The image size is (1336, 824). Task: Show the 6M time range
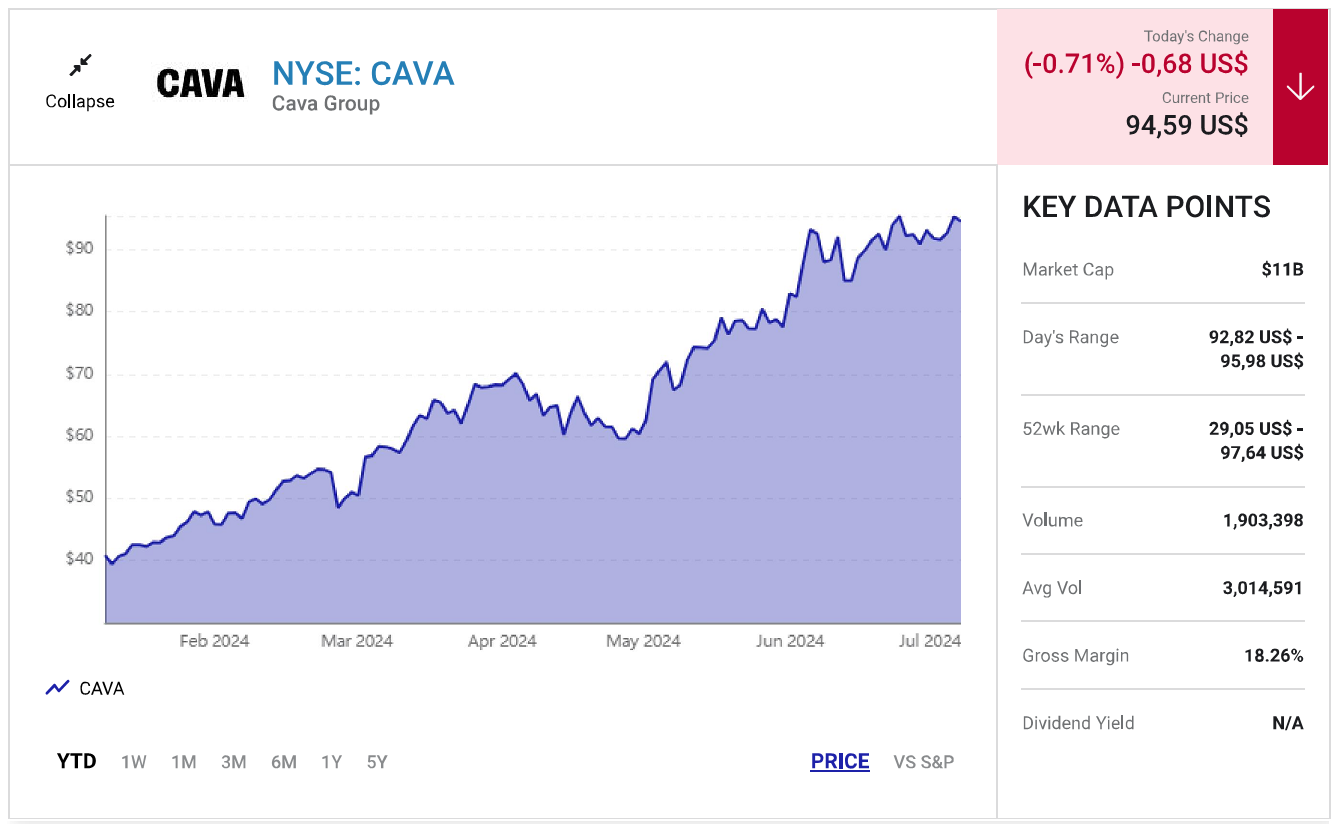283,762
